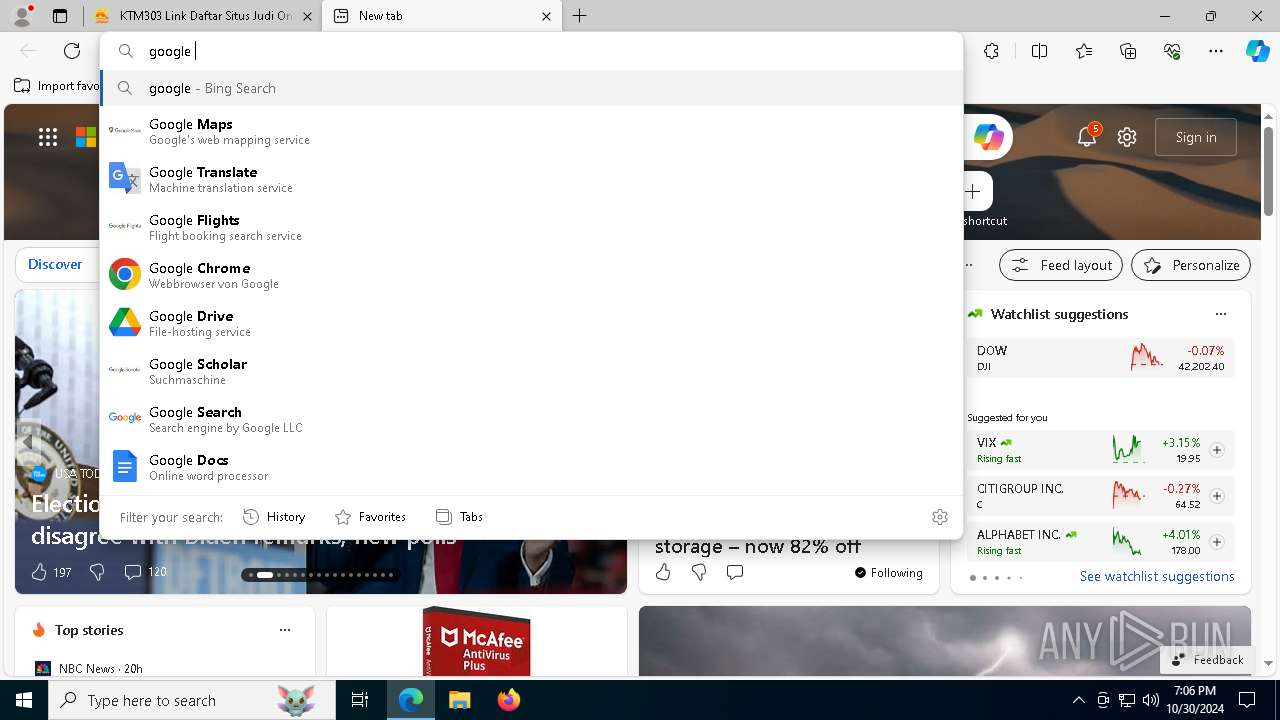Open the Extensions puzzle icon
1280x720 pixels.
991,51
